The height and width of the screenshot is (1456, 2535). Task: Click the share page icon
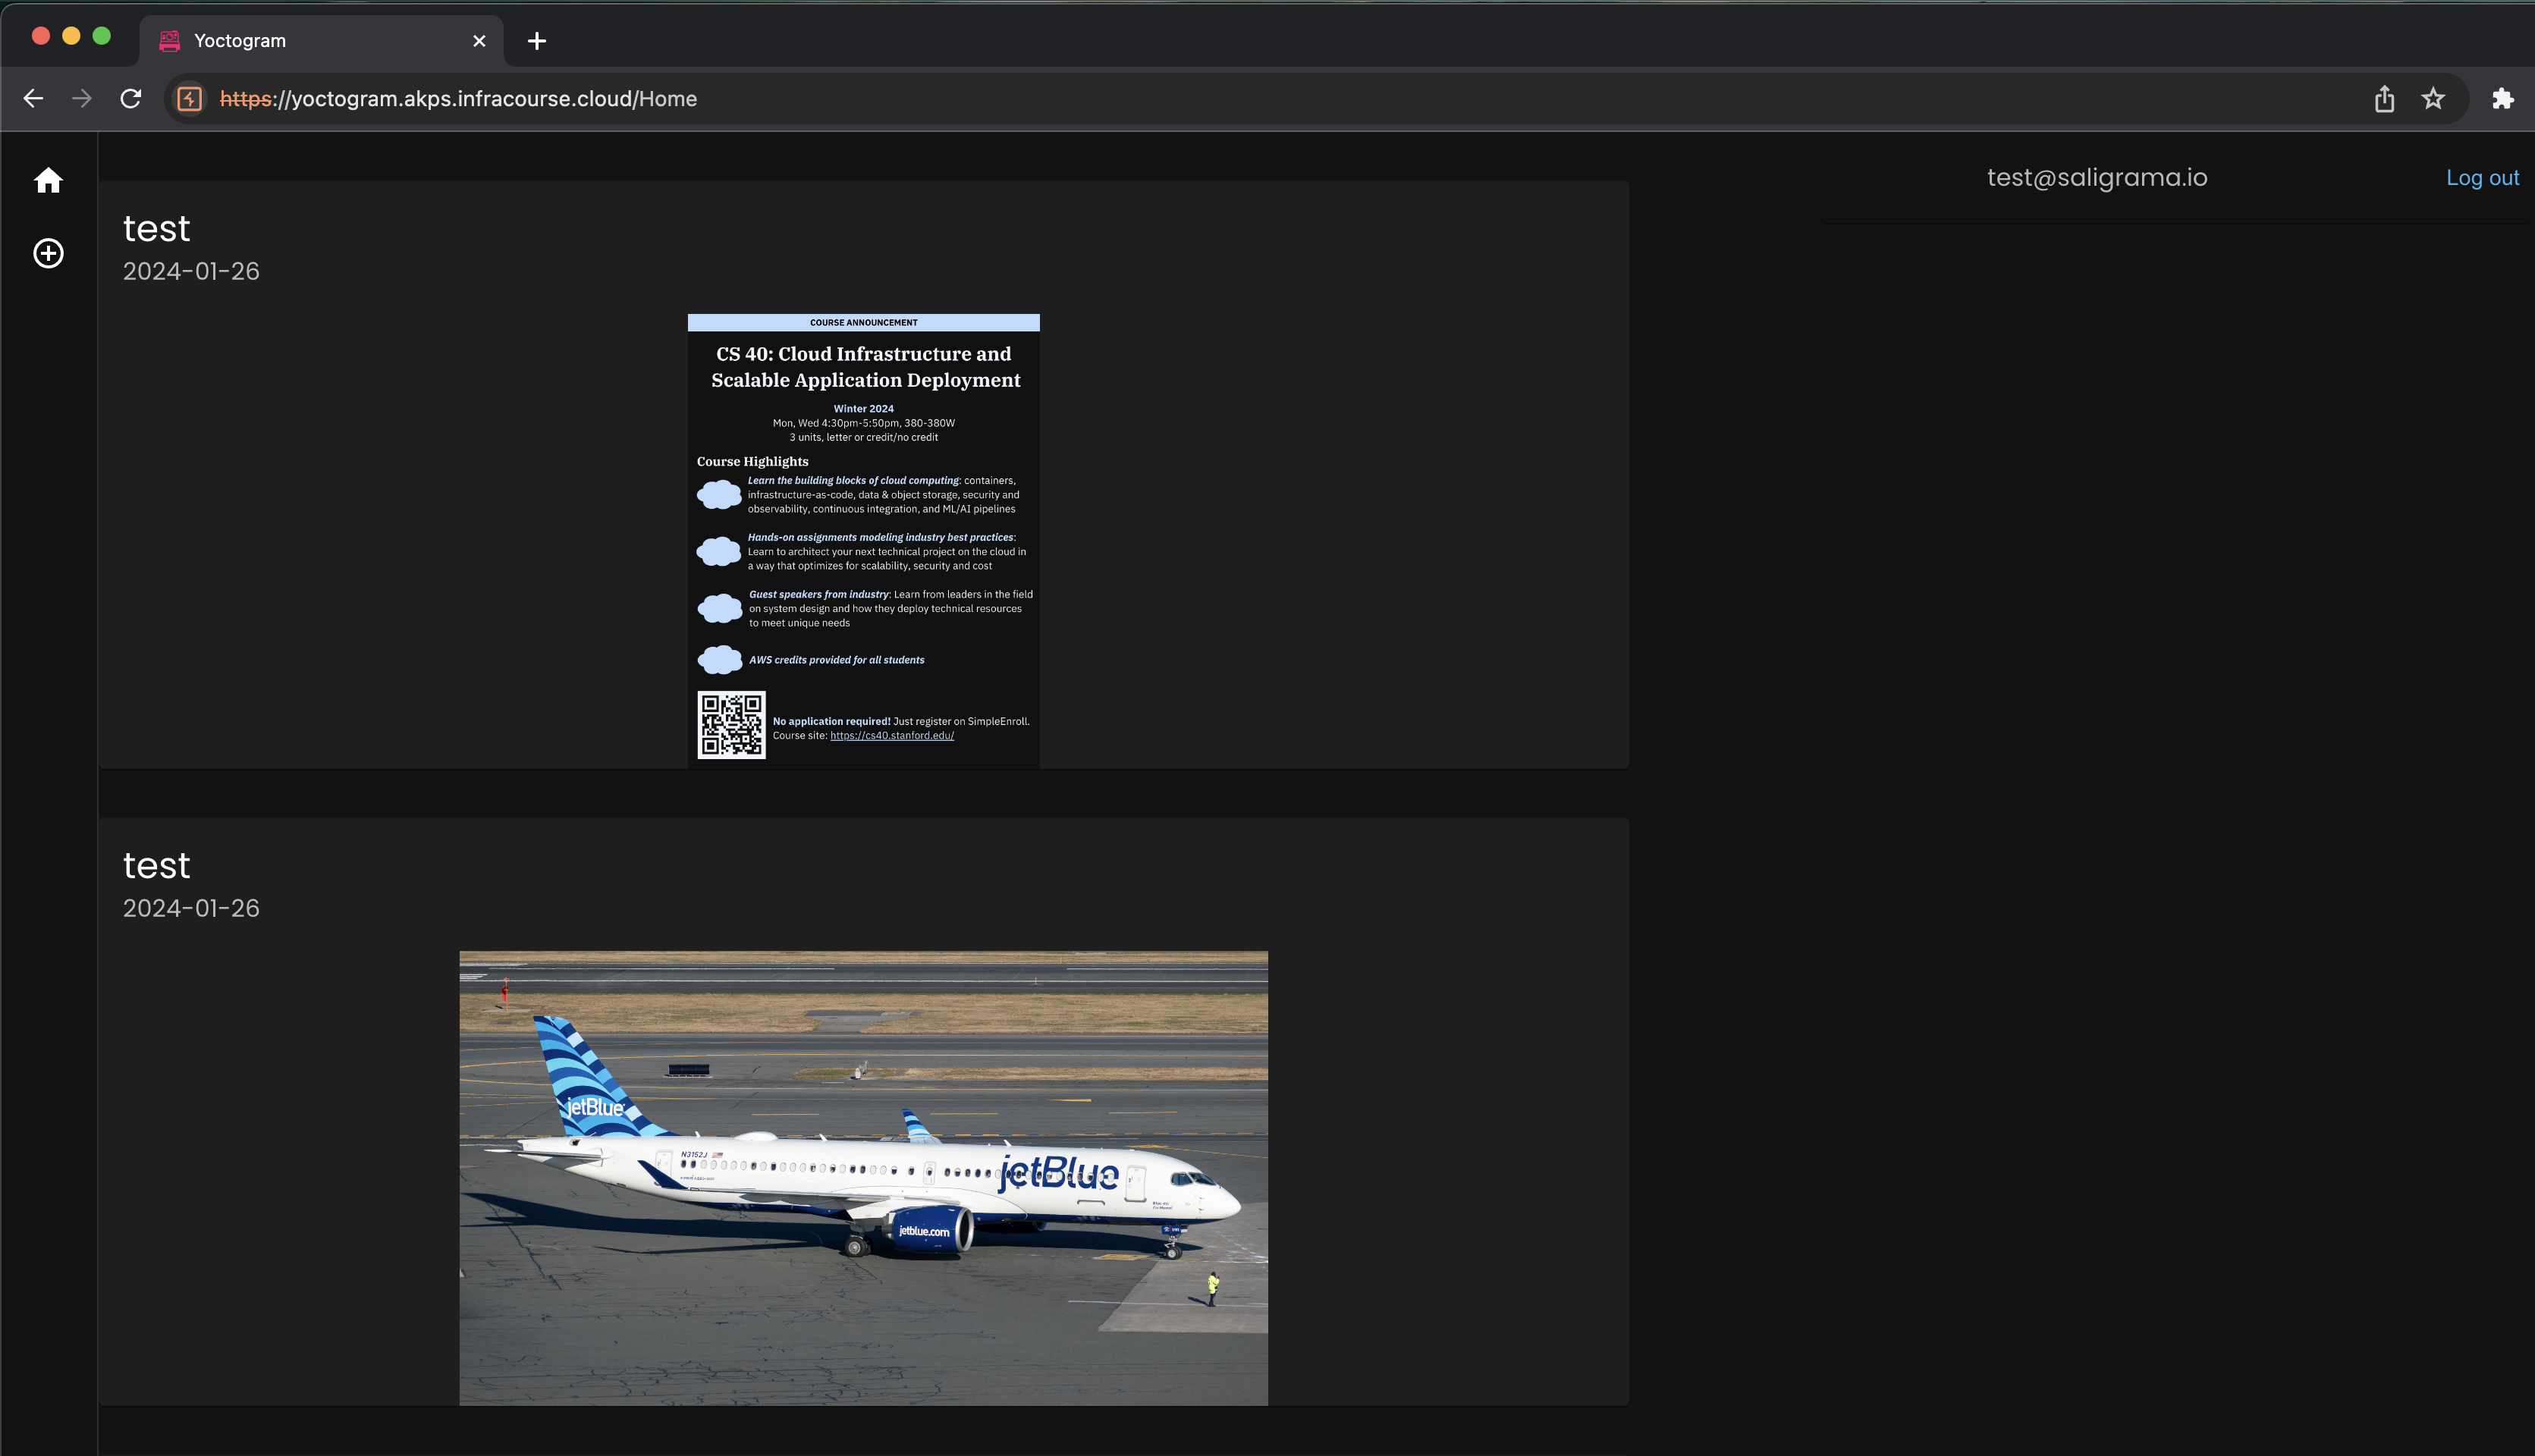2384,98
